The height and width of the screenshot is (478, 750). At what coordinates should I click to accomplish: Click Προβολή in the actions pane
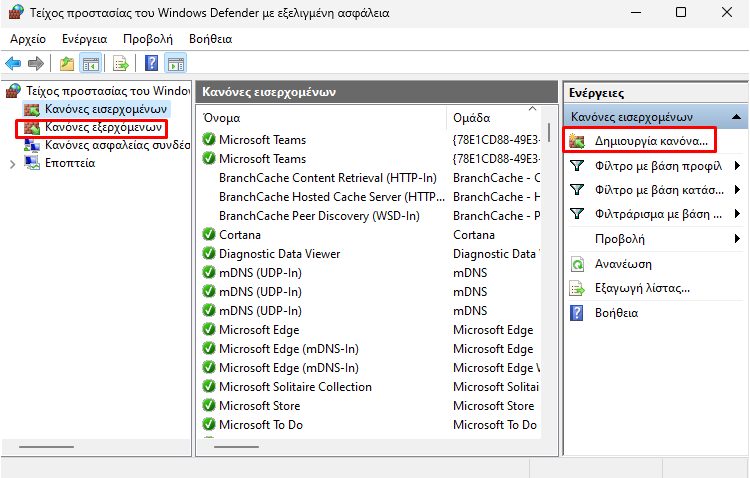[619, 239]
